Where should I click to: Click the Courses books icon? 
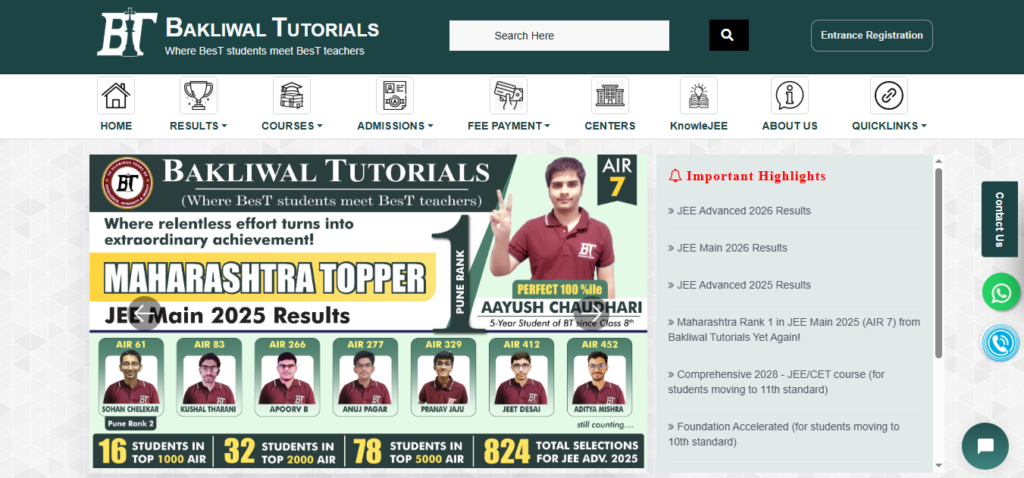(x=292, y=95)
